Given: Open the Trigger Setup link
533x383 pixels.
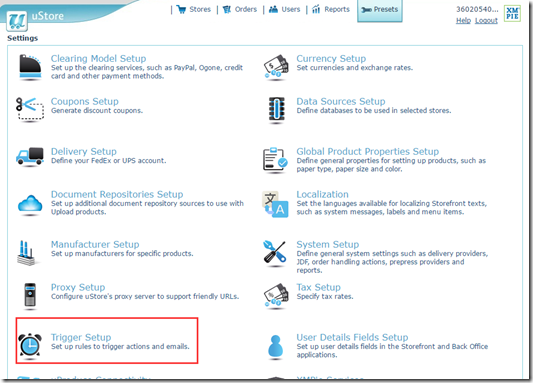Looking at the screenshot, I should coord(81,337).
